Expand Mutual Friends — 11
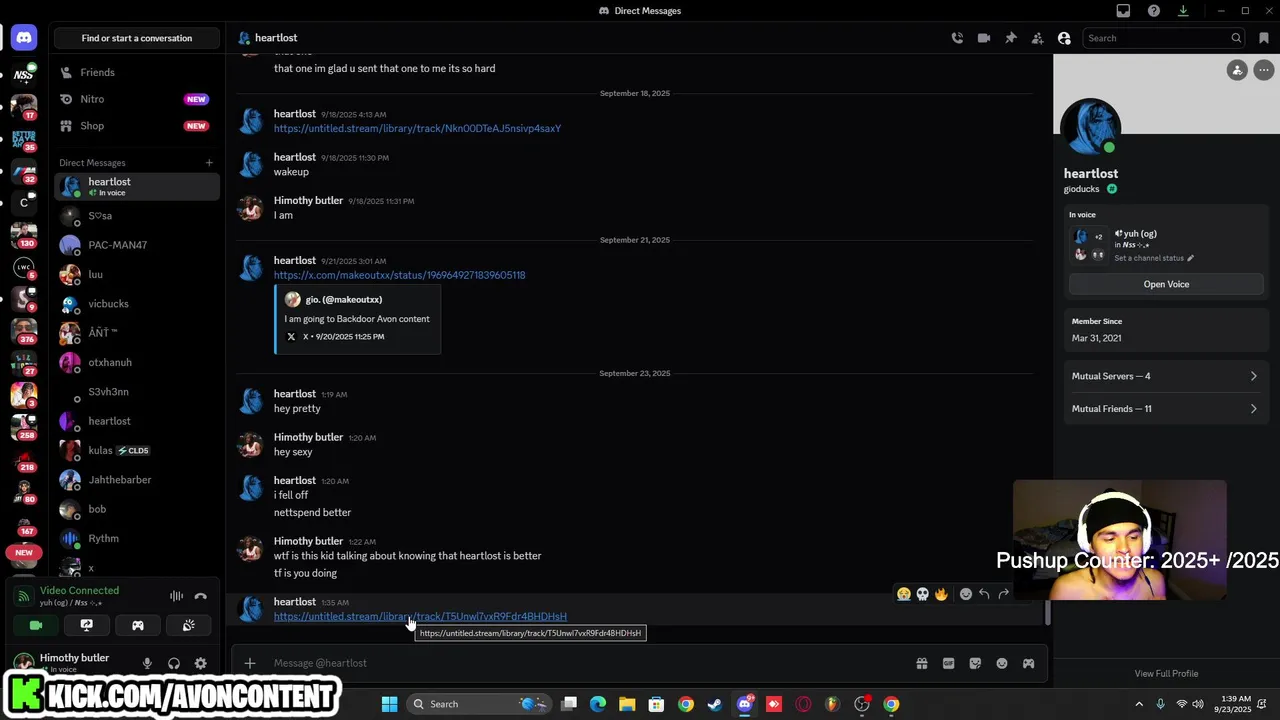This screenshot has height=720, width=1280. [1166, 408]
